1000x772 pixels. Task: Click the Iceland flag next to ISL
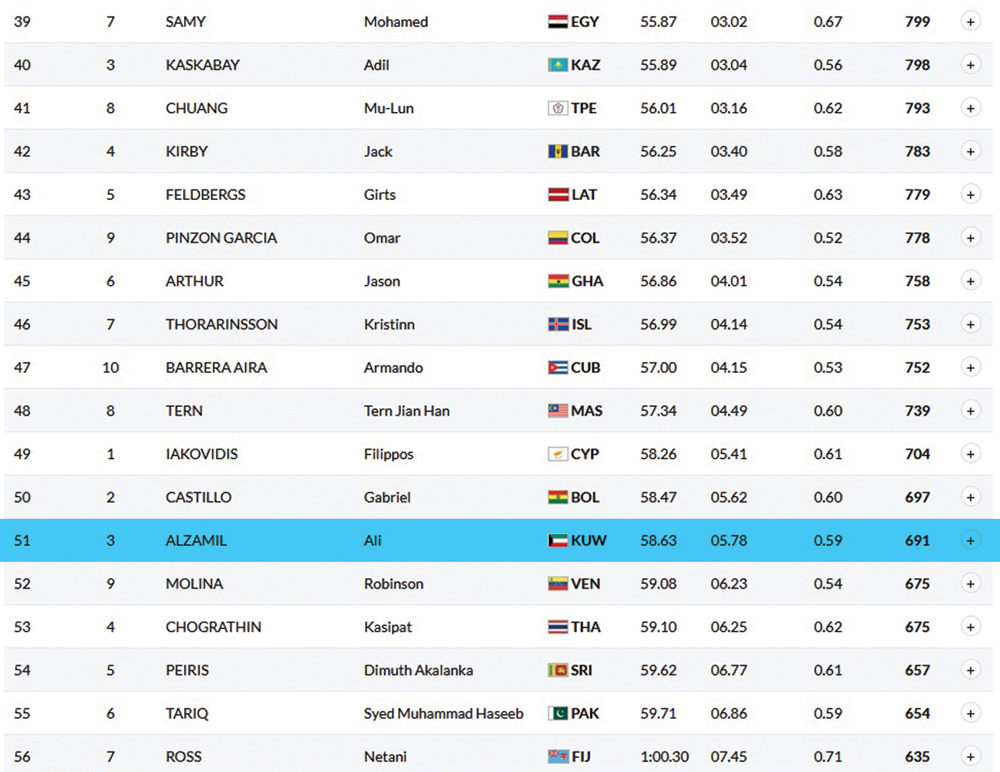coord(558,324)
